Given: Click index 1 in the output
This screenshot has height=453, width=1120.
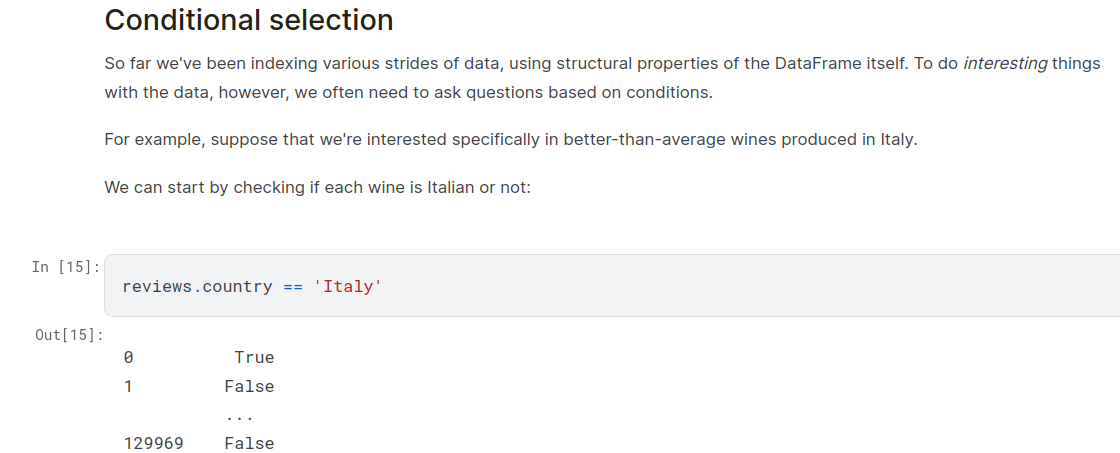Looking at the screenshot, I should (x=128, y=386).
